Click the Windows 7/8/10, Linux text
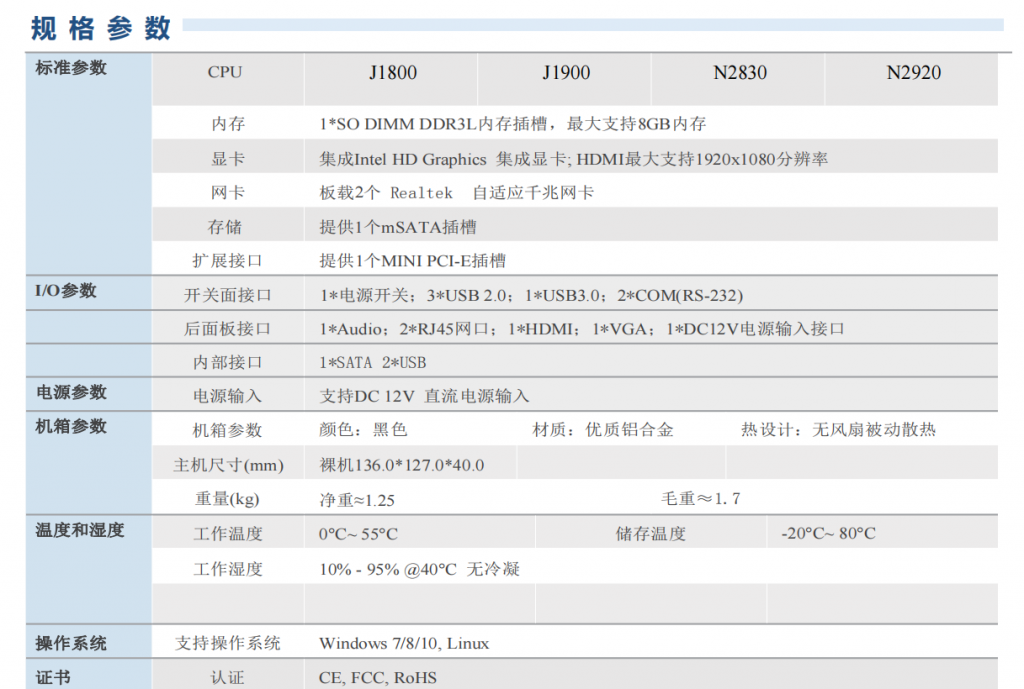Viewport: 1024px width, 689px height. 404,643
